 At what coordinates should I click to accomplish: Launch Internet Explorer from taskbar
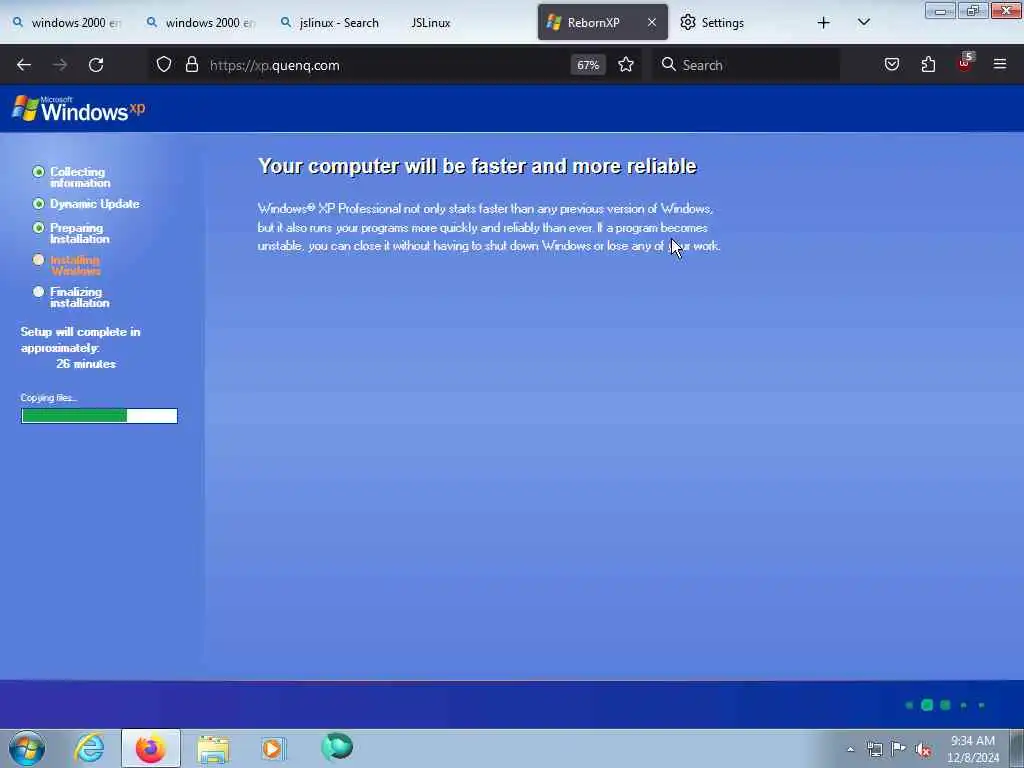(x=89, y=748)
